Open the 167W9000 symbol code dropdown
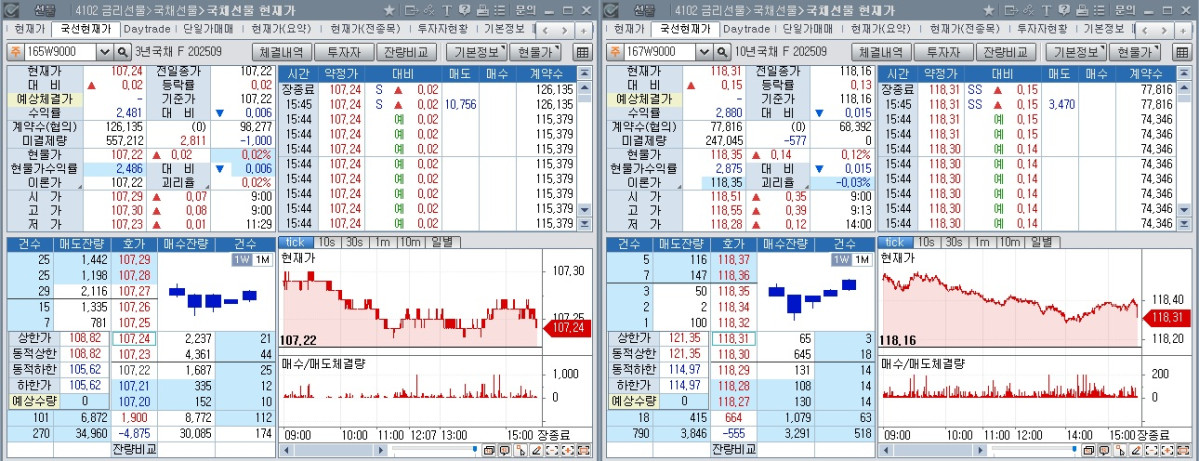Image resolution: width=1199 pixels, height=461 pixels. point(704,51)
